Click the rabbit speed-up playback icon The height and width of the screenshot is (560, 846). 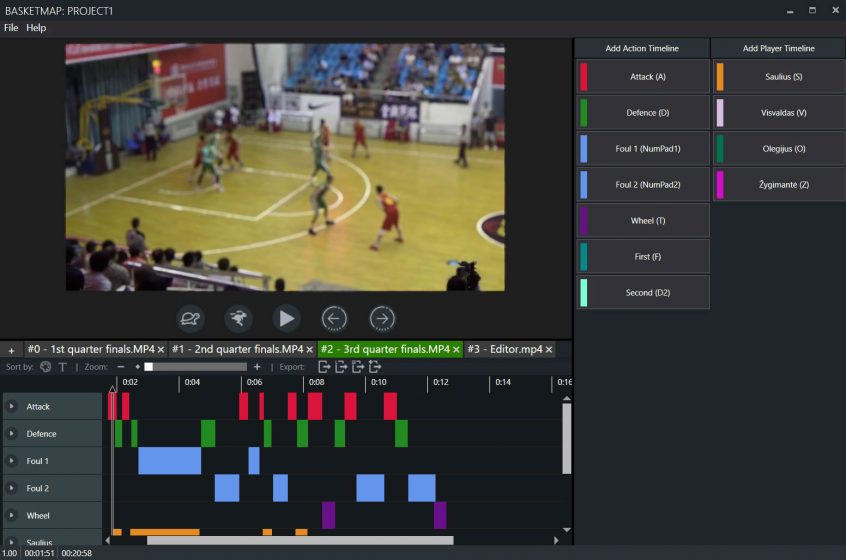(x=239, y=319)
